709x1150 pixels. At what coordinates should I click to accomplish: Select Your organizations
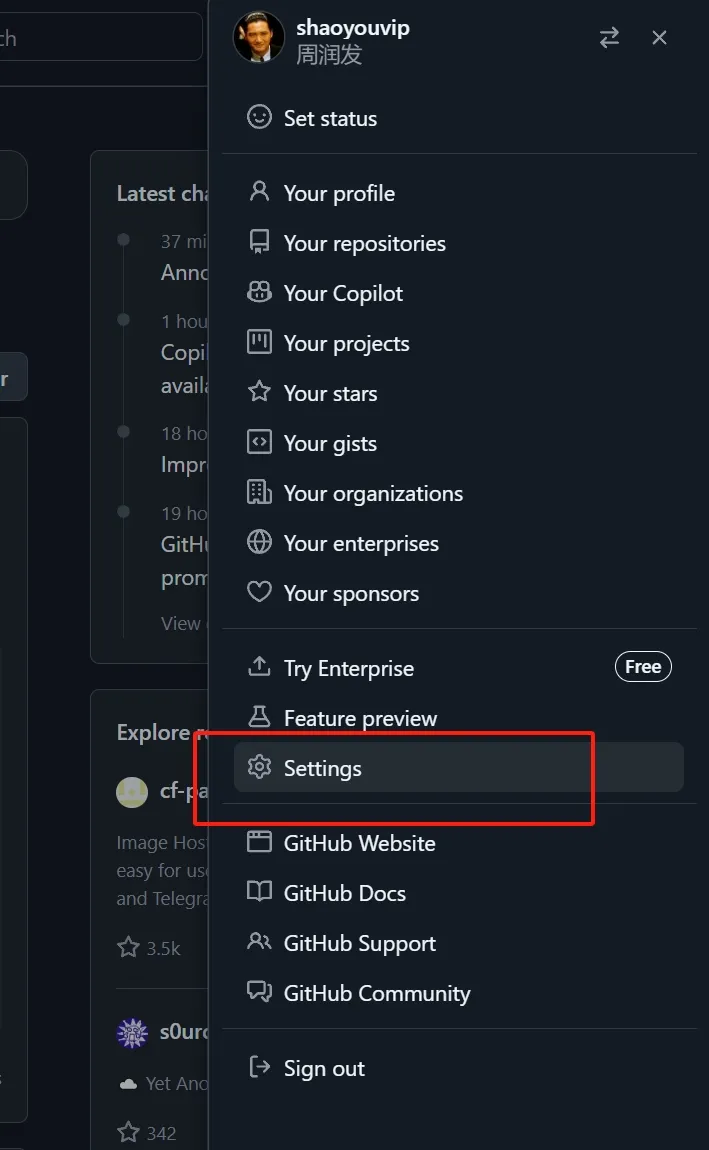373,493
